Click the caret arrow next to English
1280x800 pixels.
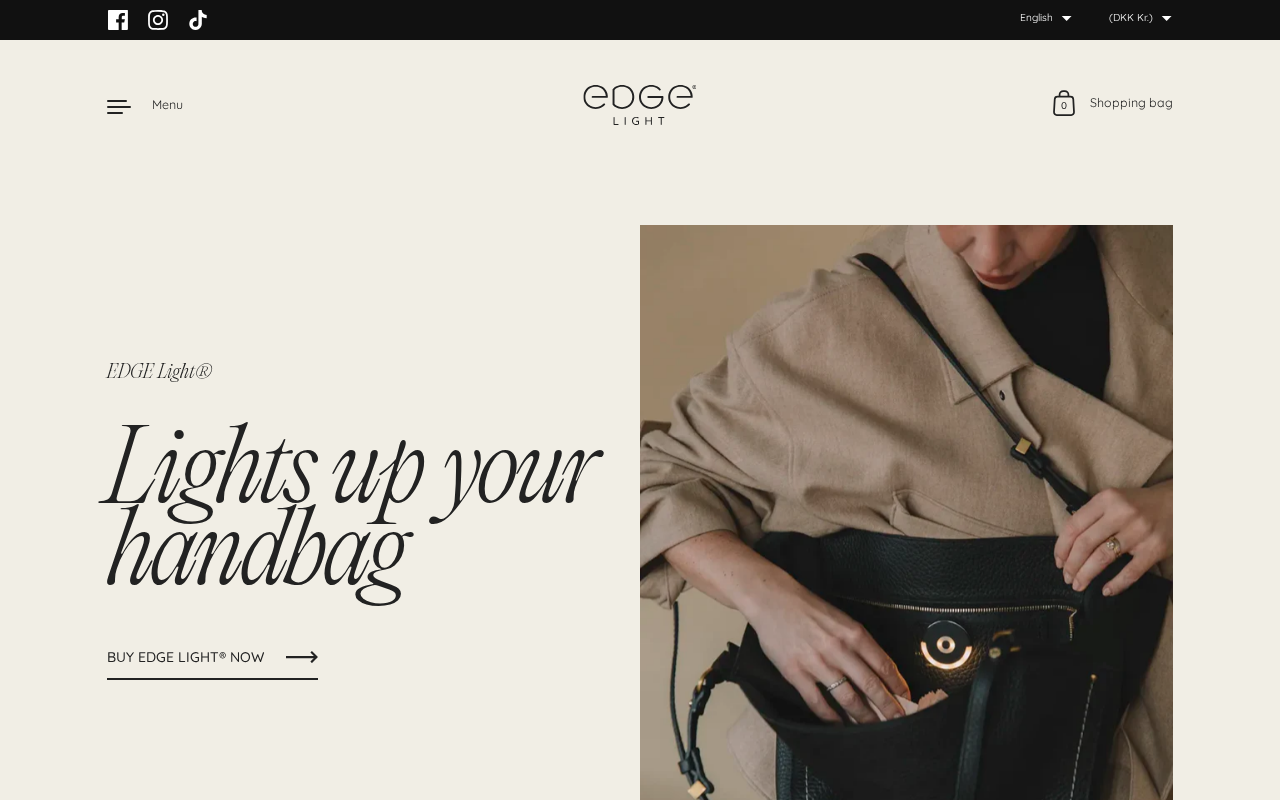pyautogui.click(x=1066, y=18)
